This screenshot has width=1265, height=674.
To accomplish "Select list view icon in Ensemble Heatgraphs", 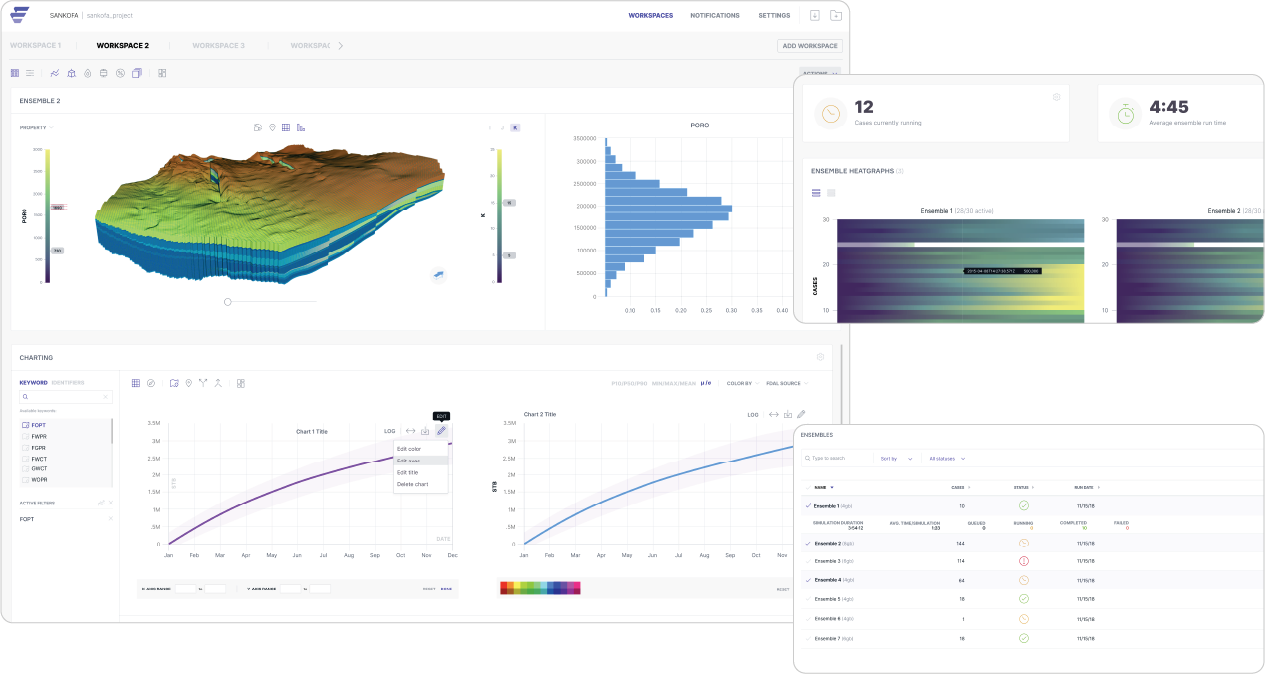I will pos(816,193).
